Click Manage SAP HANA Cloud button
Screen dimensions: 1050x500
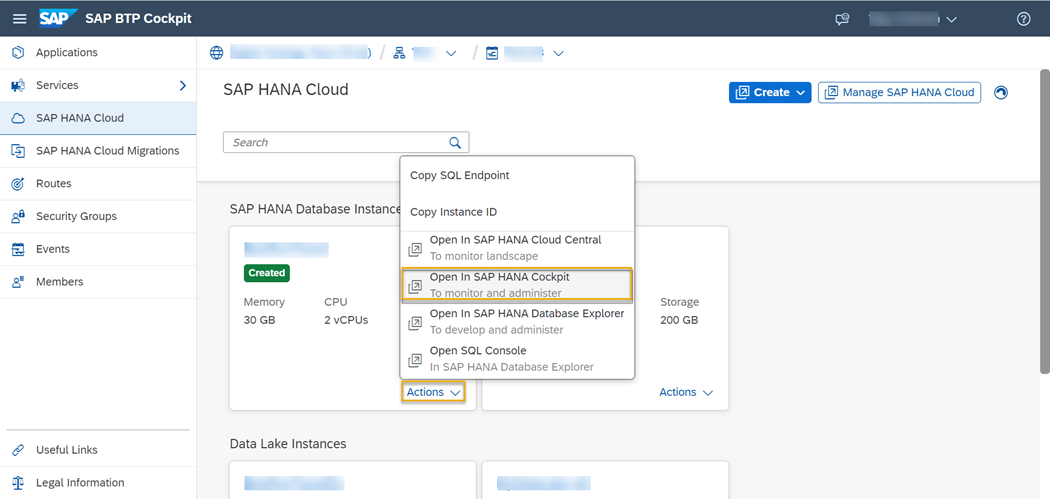(x=899, y=92)
